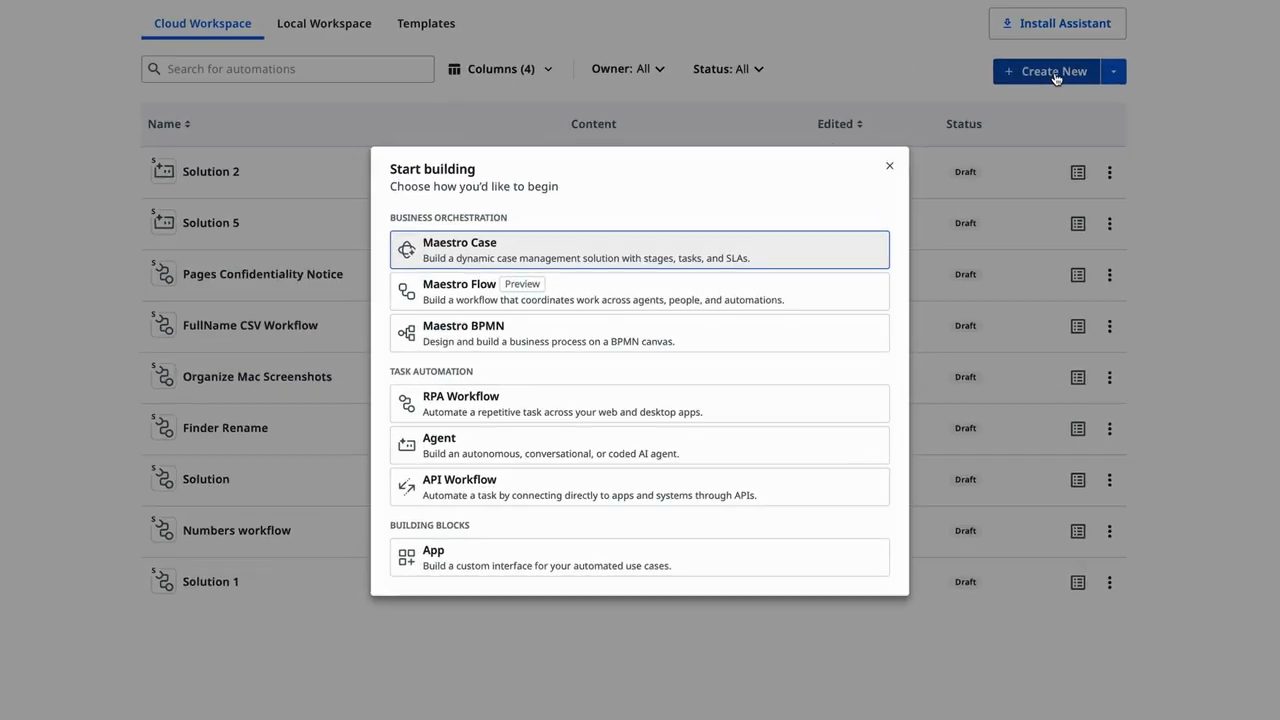The width and height of the screenshot is (1280, 720).
Task: Open details panel icon for Solution 1
Action: click(x=1078, y=582)
